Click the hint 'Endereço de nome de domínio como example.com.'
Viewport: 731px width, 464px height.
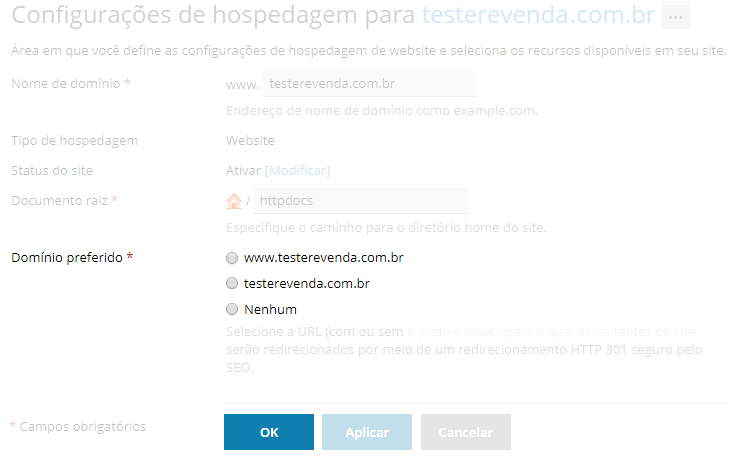tap(382, 111)
